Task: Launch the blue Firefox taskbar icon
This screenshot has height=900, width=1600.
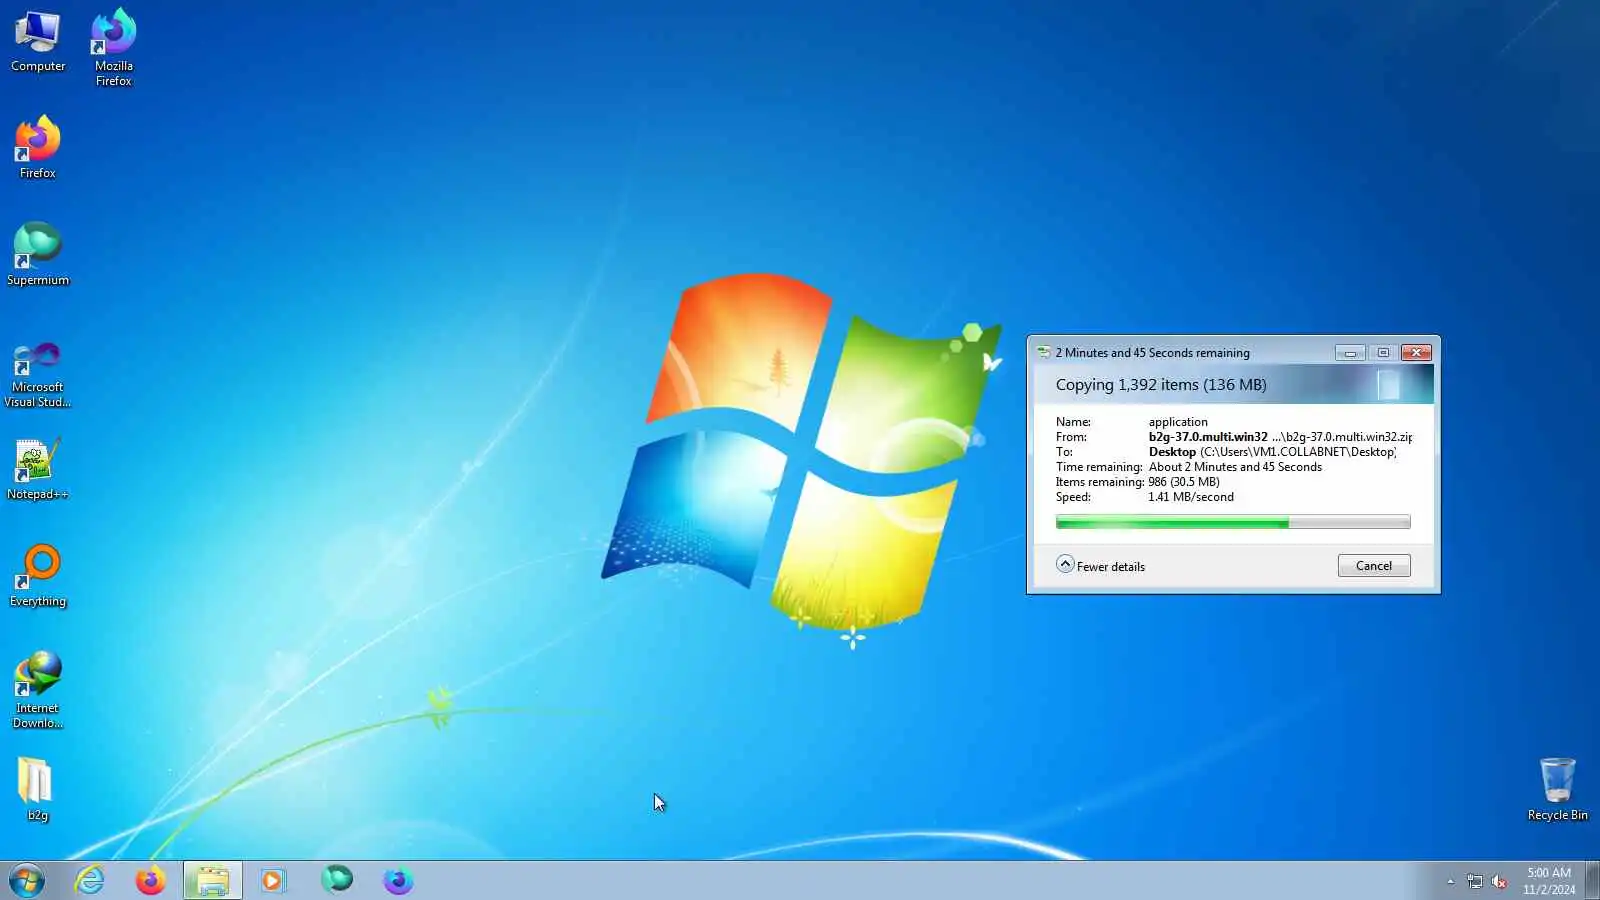Action: click(398, 881)
